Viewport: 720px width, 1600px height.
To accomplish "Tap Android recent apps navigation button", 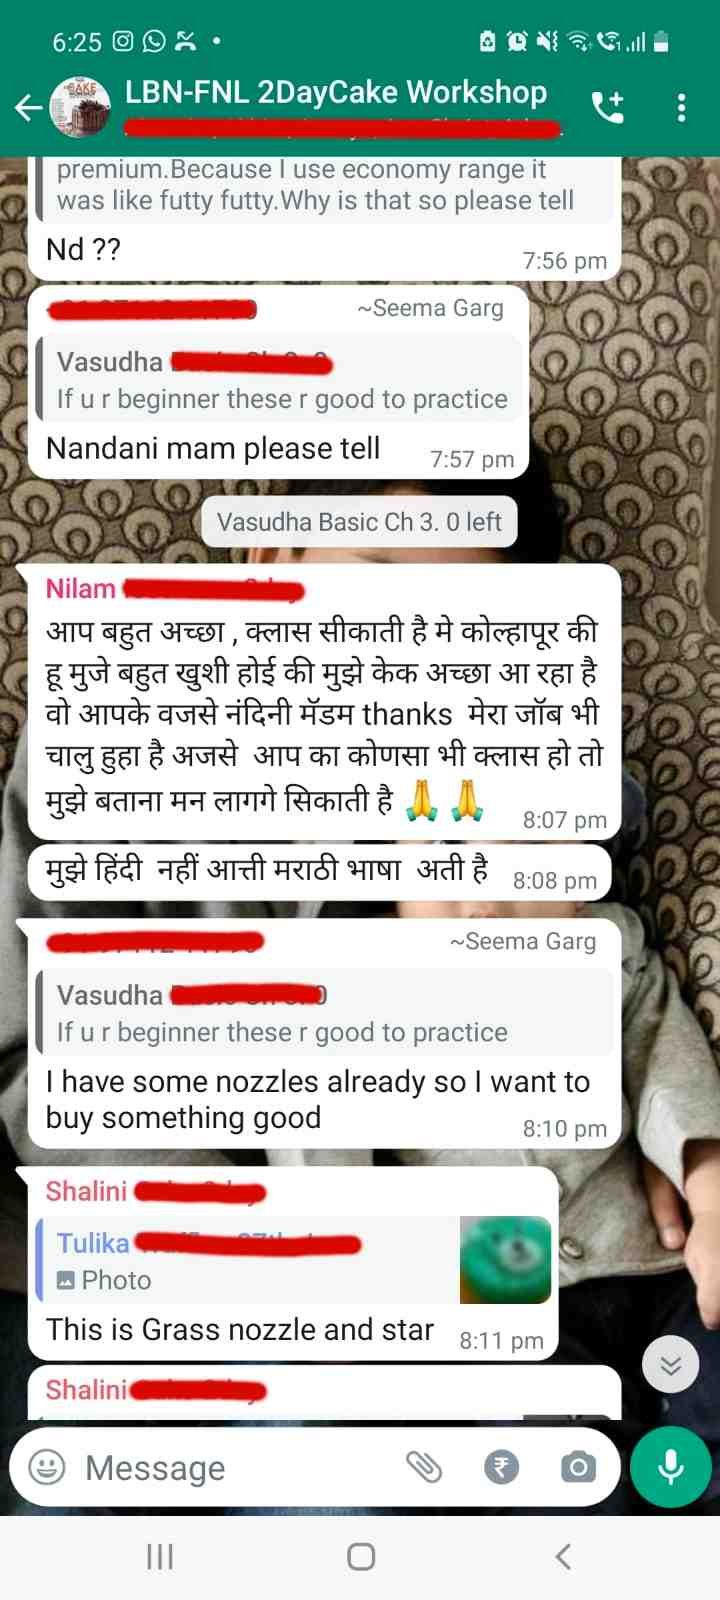I will click(160, 1556).
